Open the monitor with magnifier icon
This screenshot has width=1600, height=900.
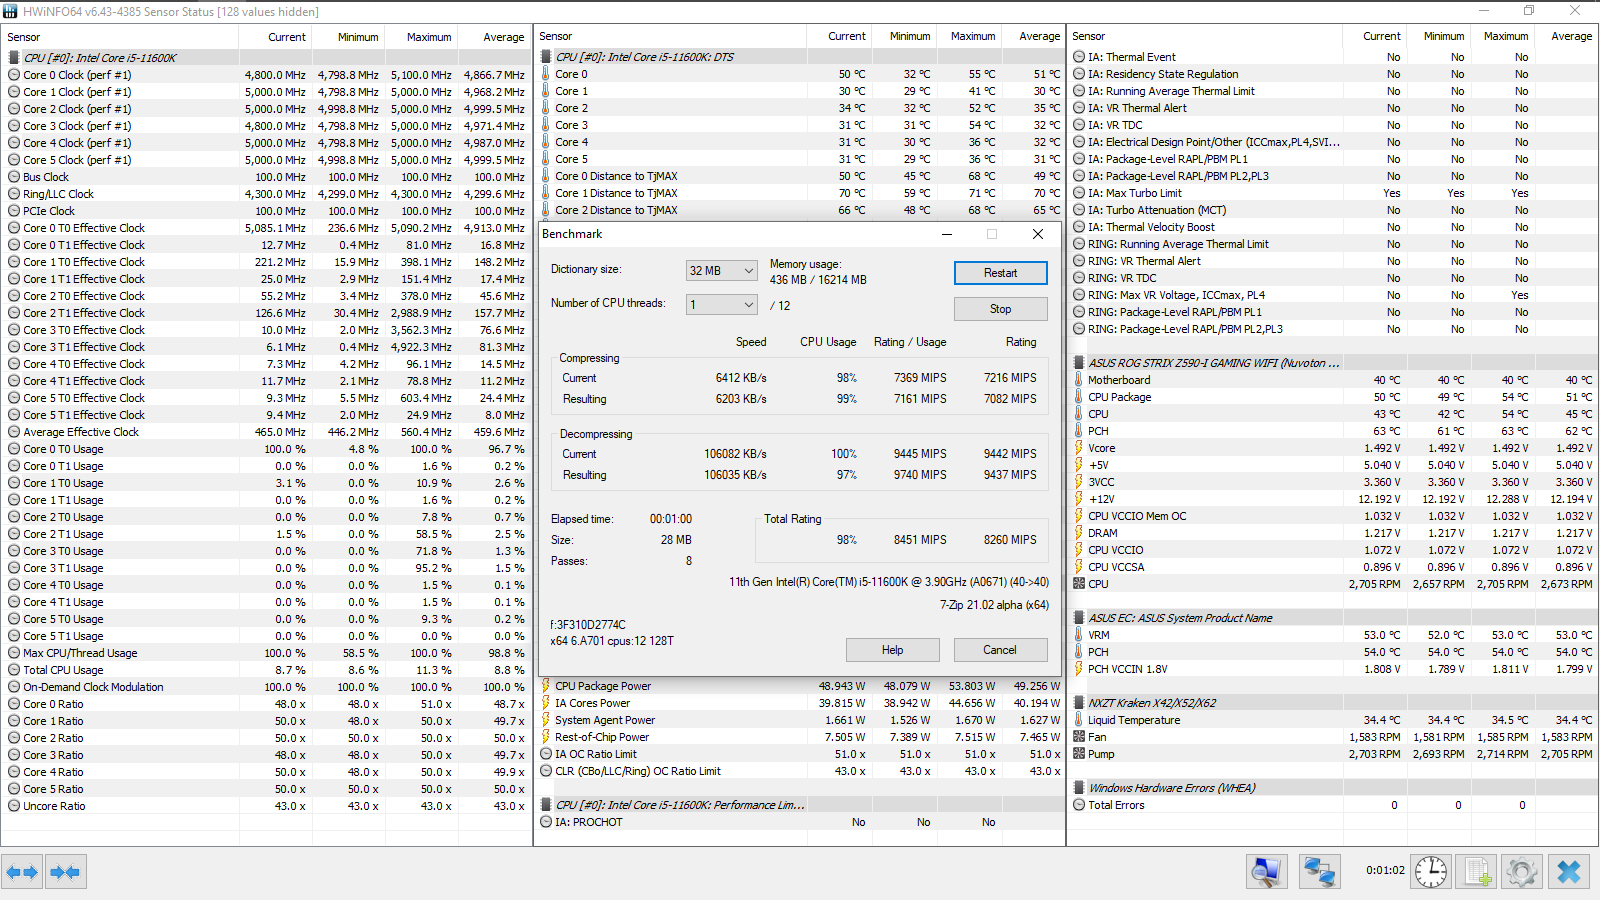(1266, 872)
